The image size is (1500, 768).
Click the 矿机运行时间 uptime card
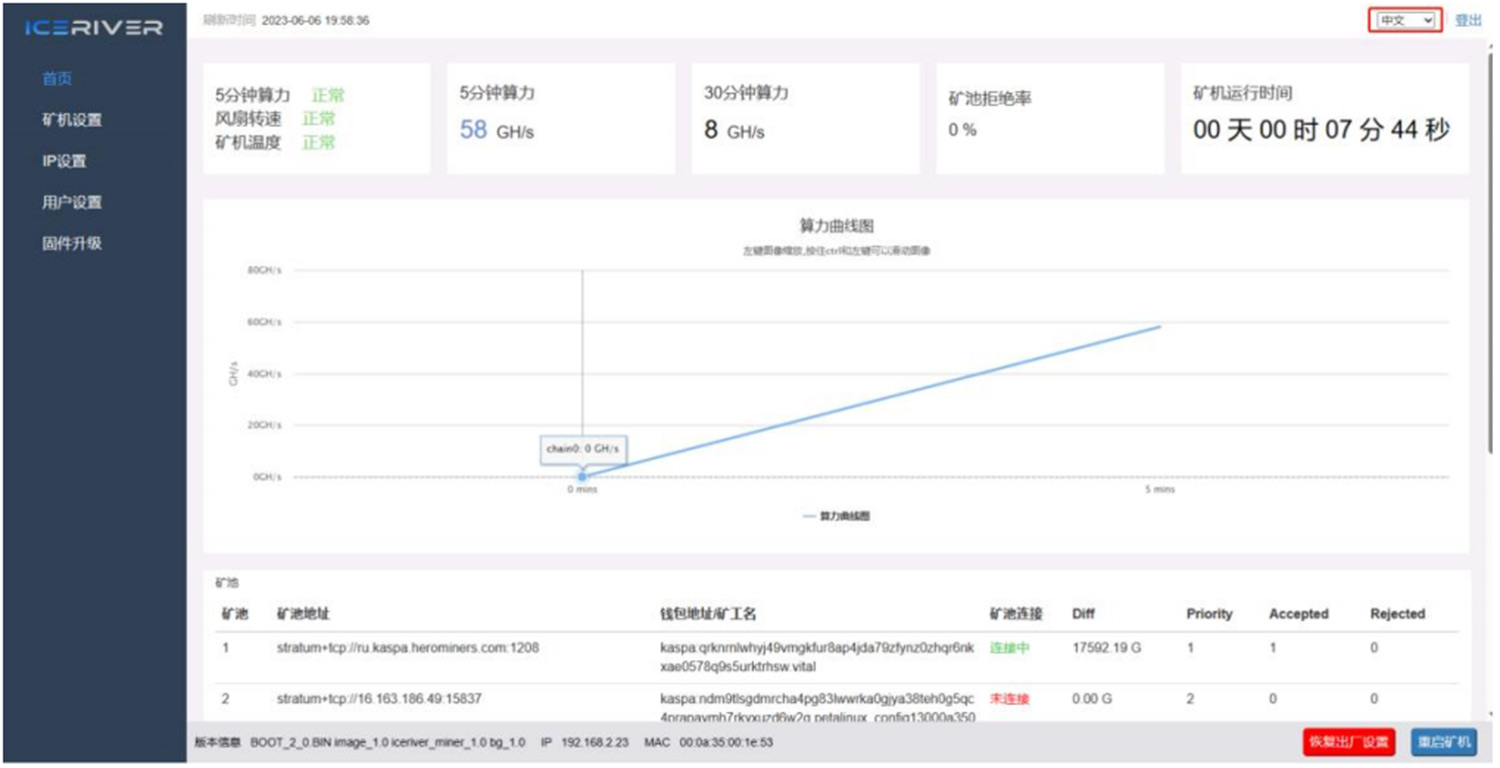coord(1324,119)
